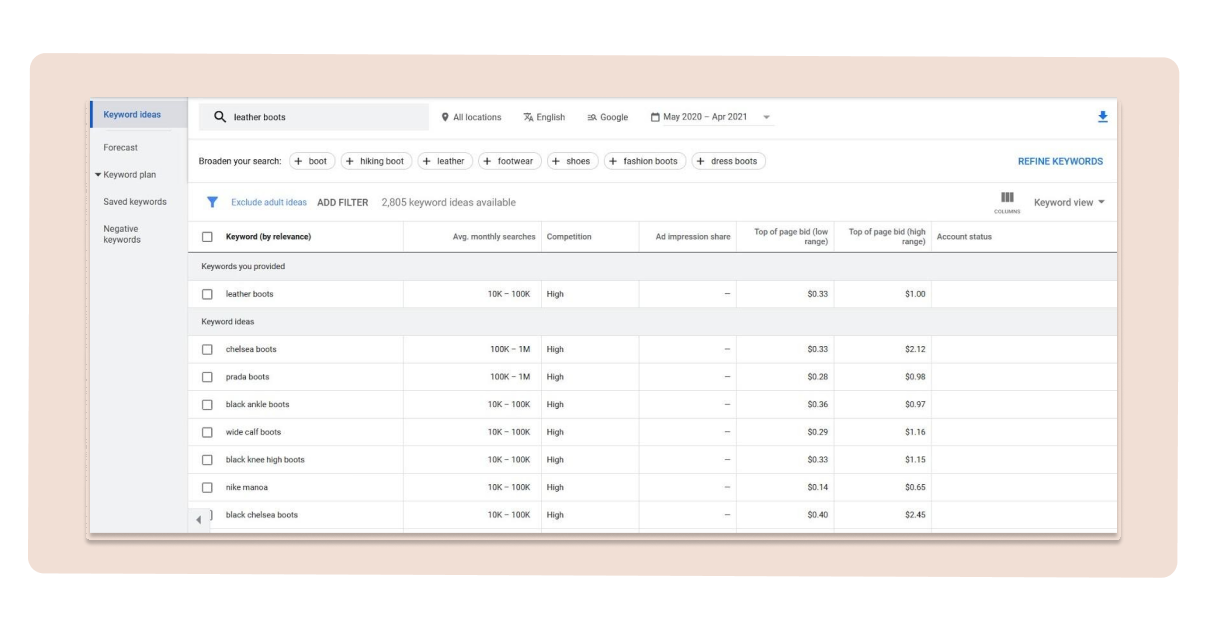Screen dimensions: 1208x638
Task: Click the black chelsea boots keyword text
Action: click(262, 515)
